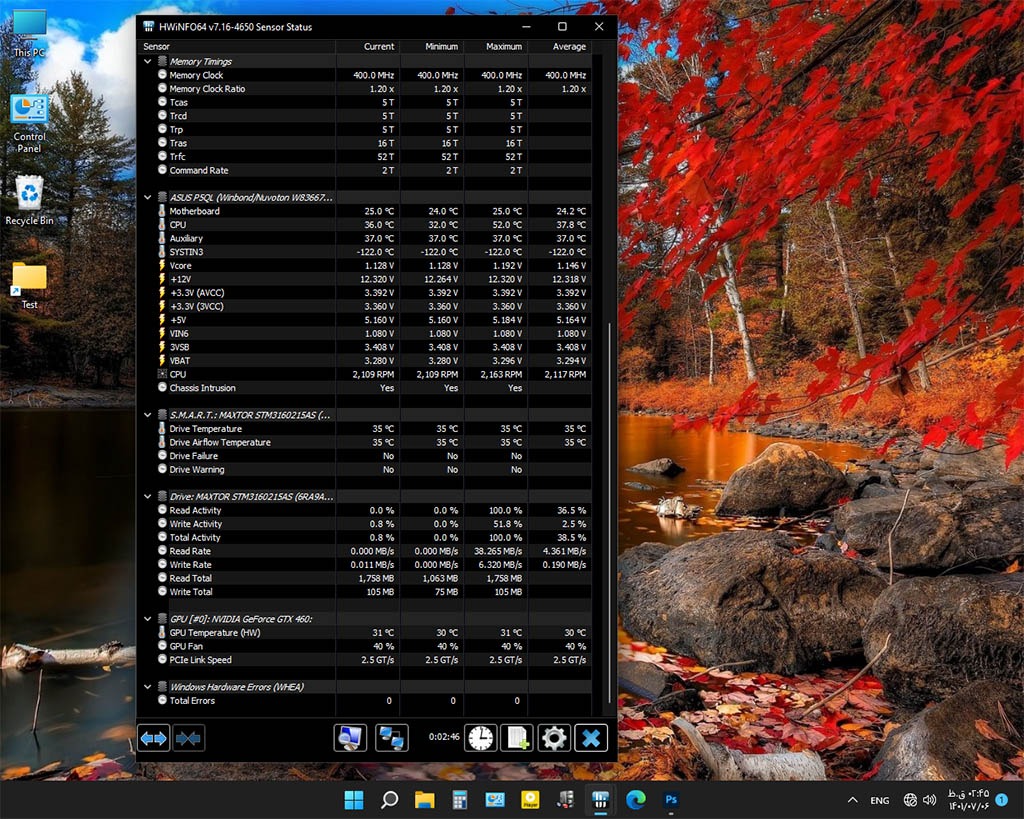Click the Current column header
Image resolution: width=1024 pixels, height=819 pixels.
[x=378, y=46]
